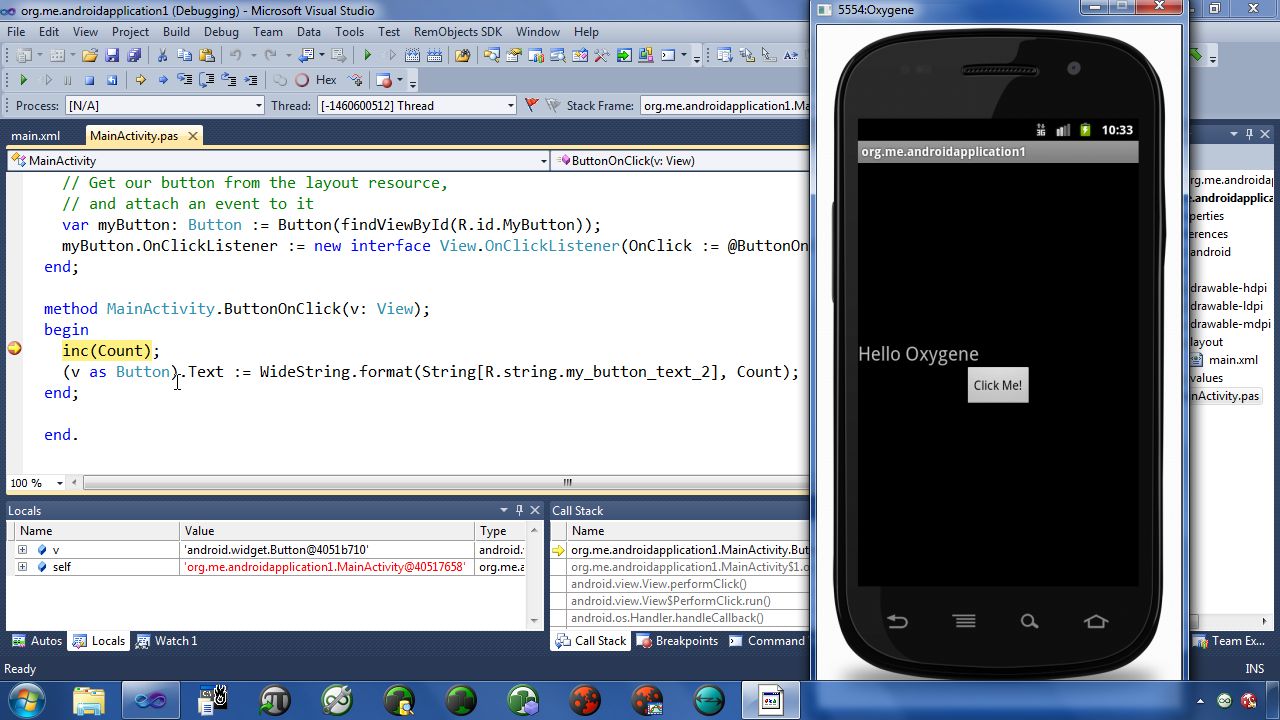Open the Debug menu

221,31
